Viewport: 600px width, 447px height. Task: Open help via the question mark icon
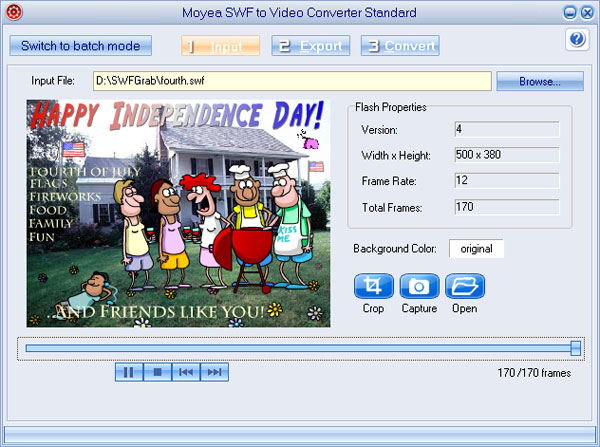click(577, 39)
